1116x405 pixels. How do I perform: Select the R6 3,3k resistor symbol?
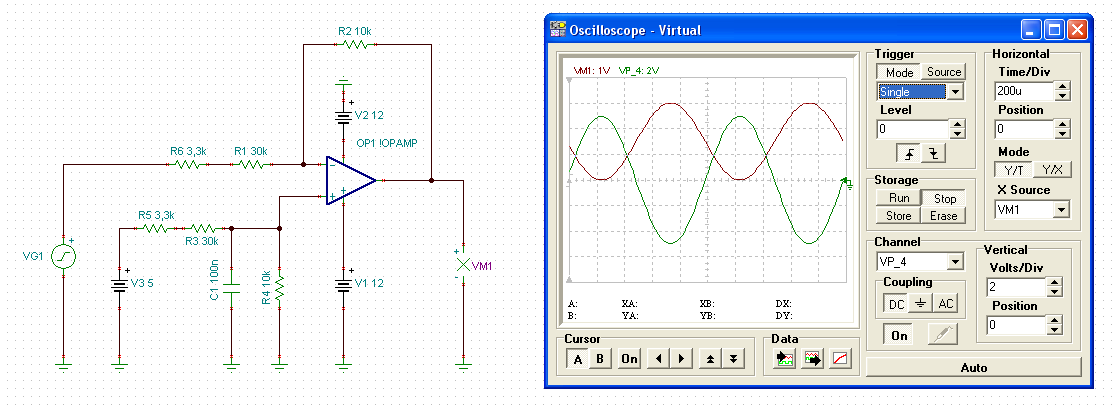click(188, 164)
